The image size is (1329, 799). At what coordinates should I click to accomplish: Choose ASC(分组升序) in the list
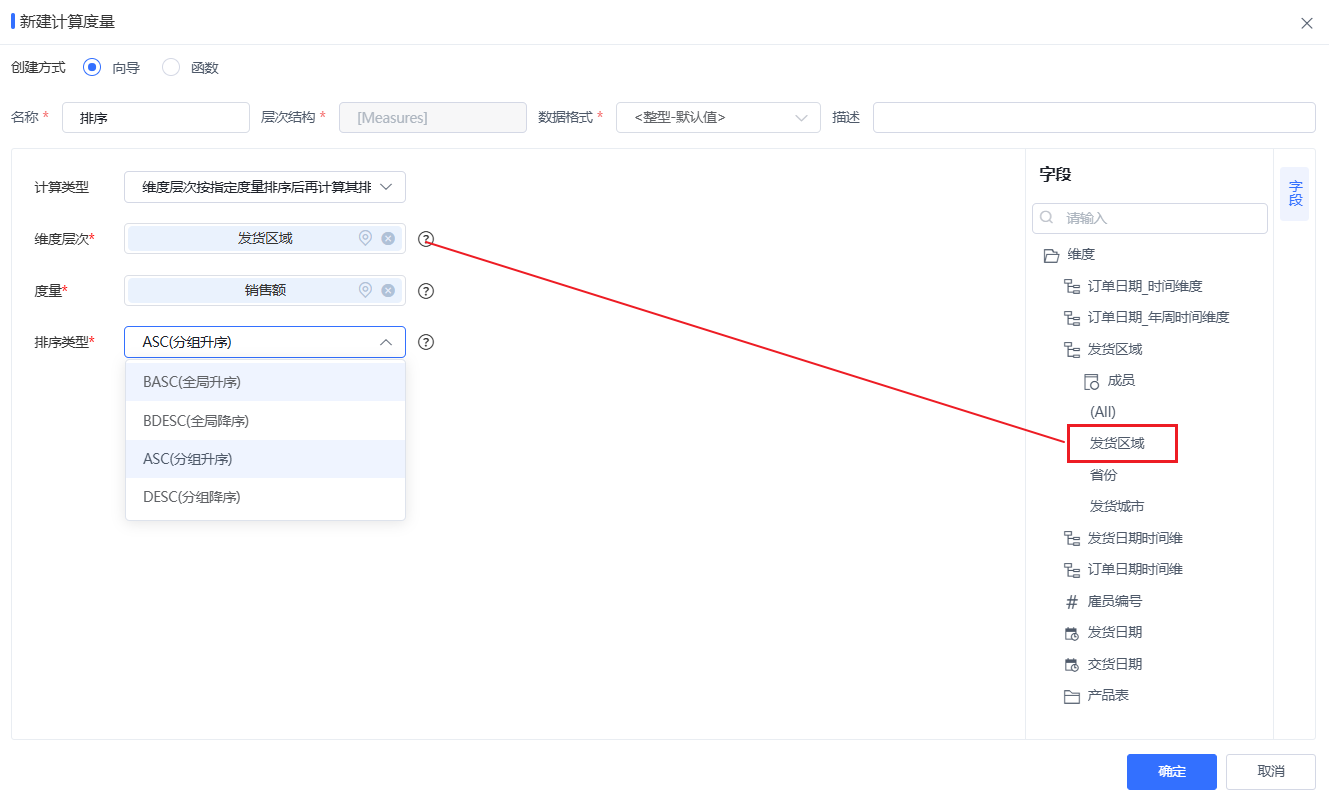point(265,459)
